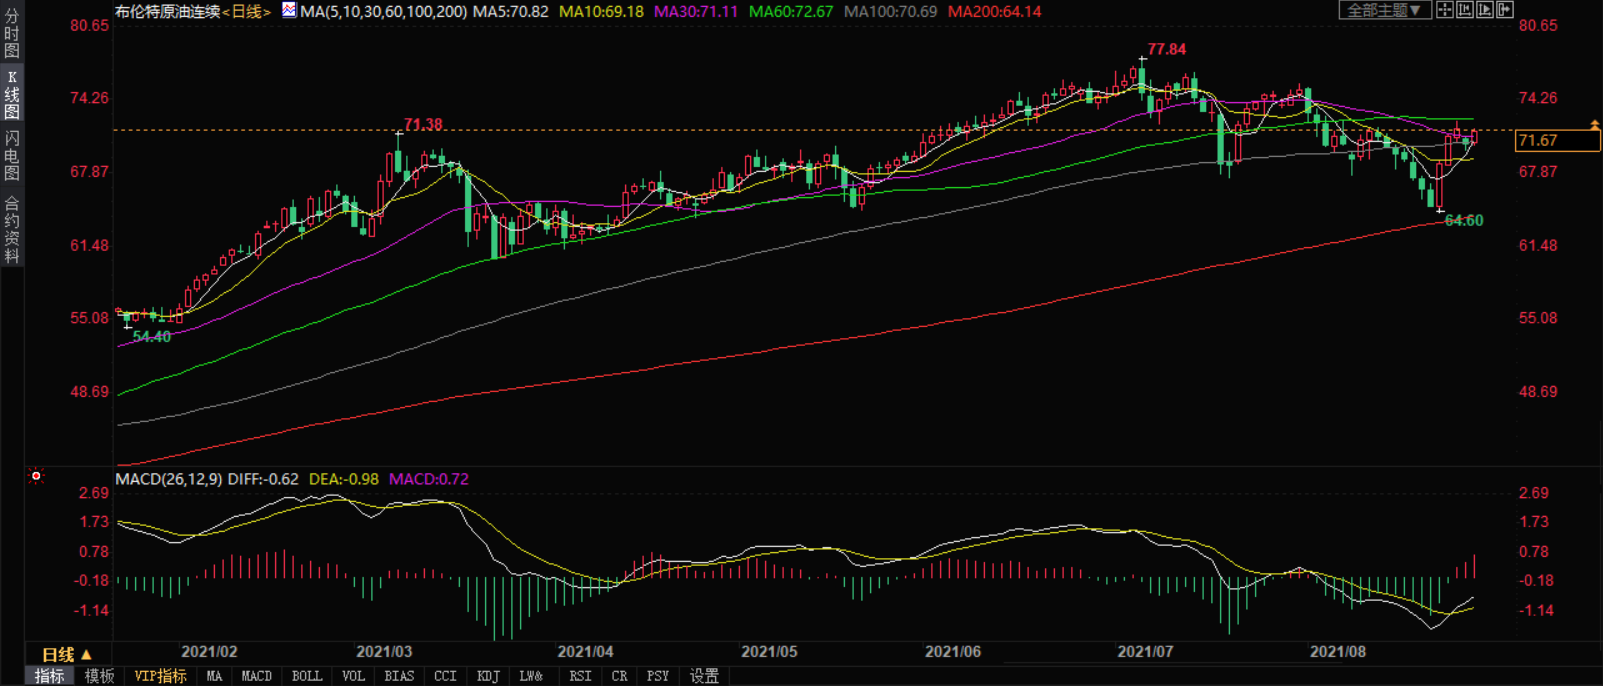Viewport: 1603px width, 686px height.
Task: Click the MA indicator chart icon
Action: click(289, 11)
